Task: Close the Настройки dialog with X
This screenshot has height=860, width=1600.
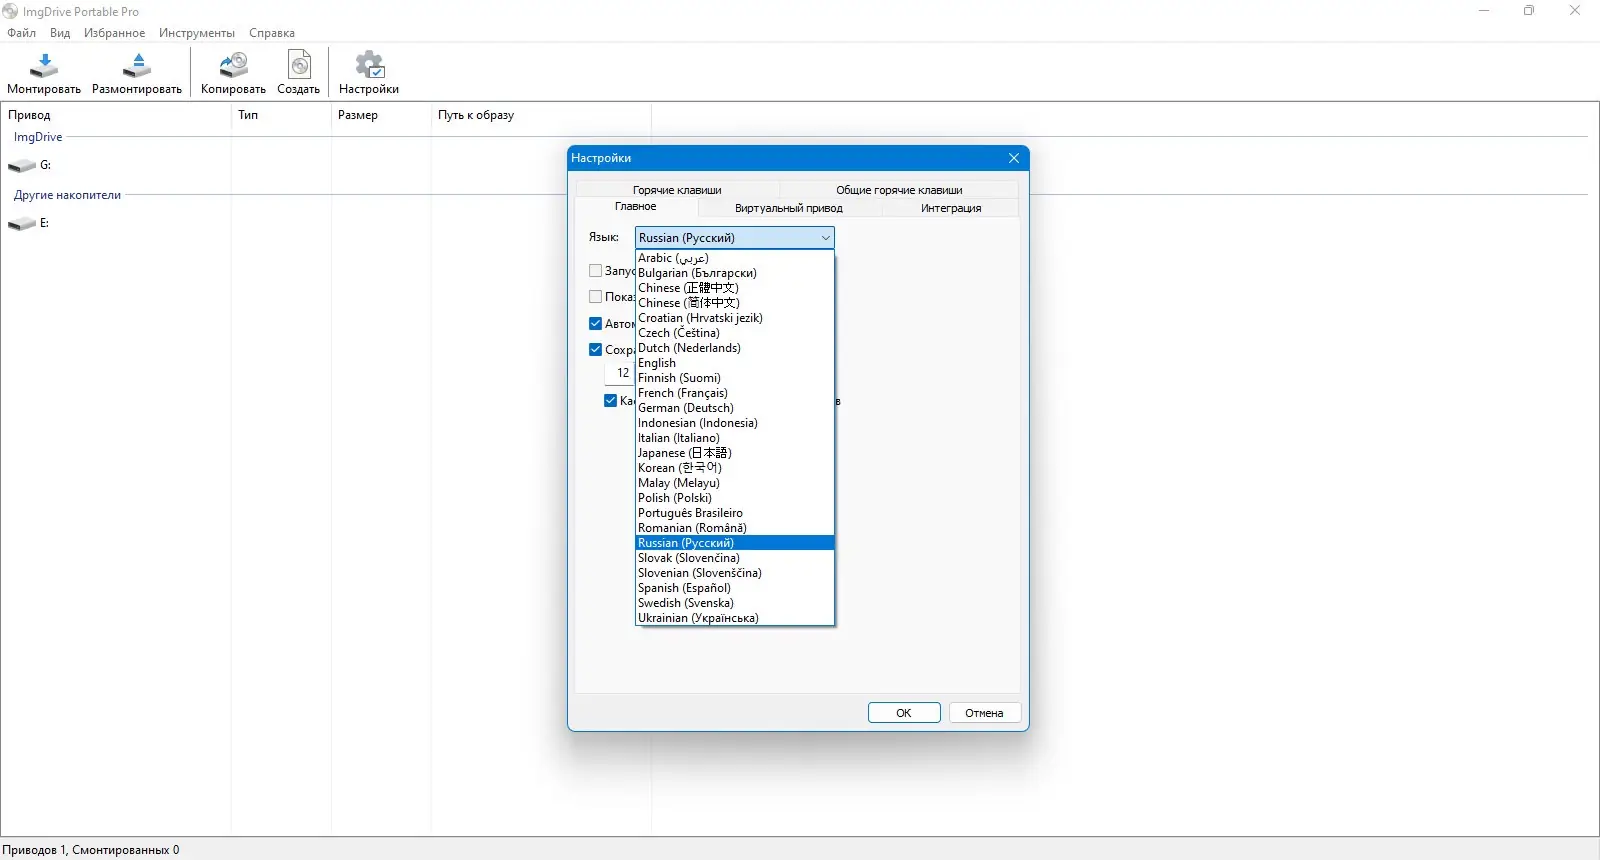Action: tap(1014, 158)
